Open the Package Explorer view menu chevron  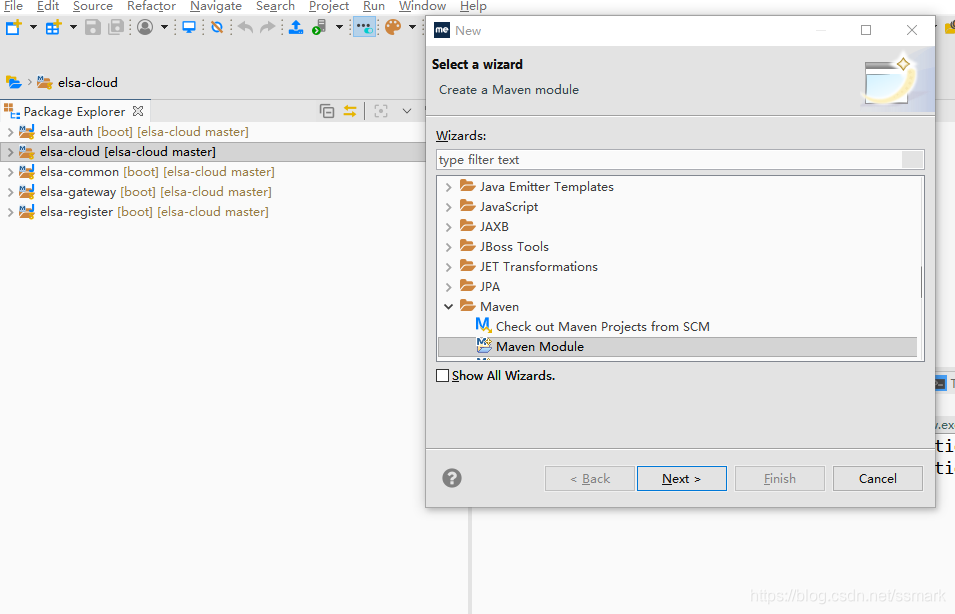407,111
